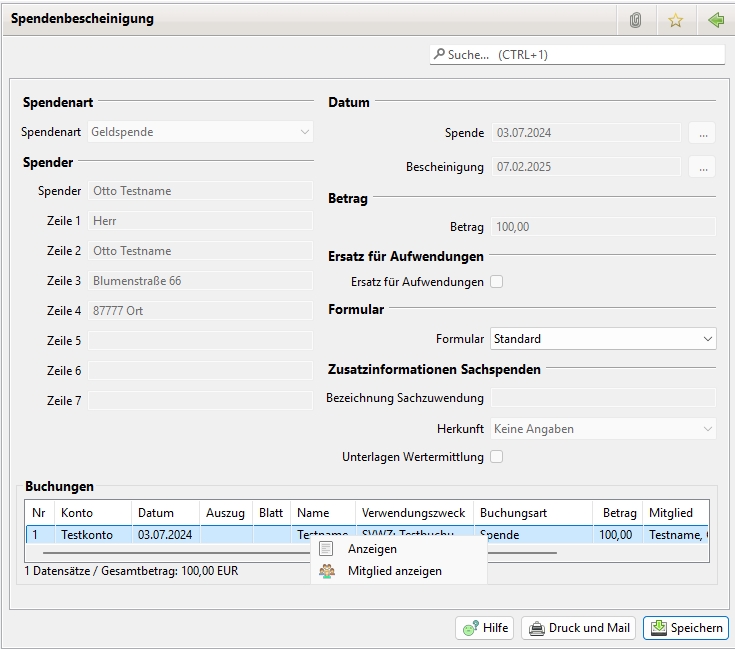
Task: Select Anzeigen from the context menu
Action: [x=372, y=549]
